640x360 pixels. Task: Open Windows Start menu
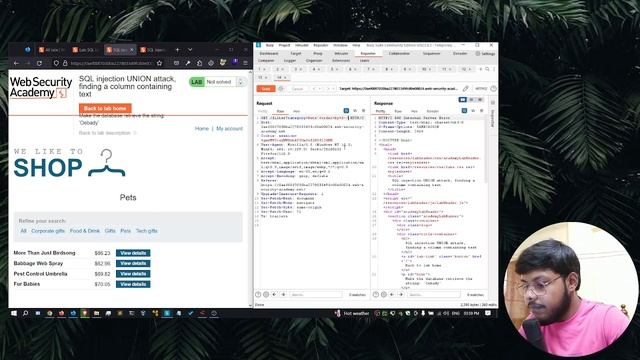(x=14, y=313)
